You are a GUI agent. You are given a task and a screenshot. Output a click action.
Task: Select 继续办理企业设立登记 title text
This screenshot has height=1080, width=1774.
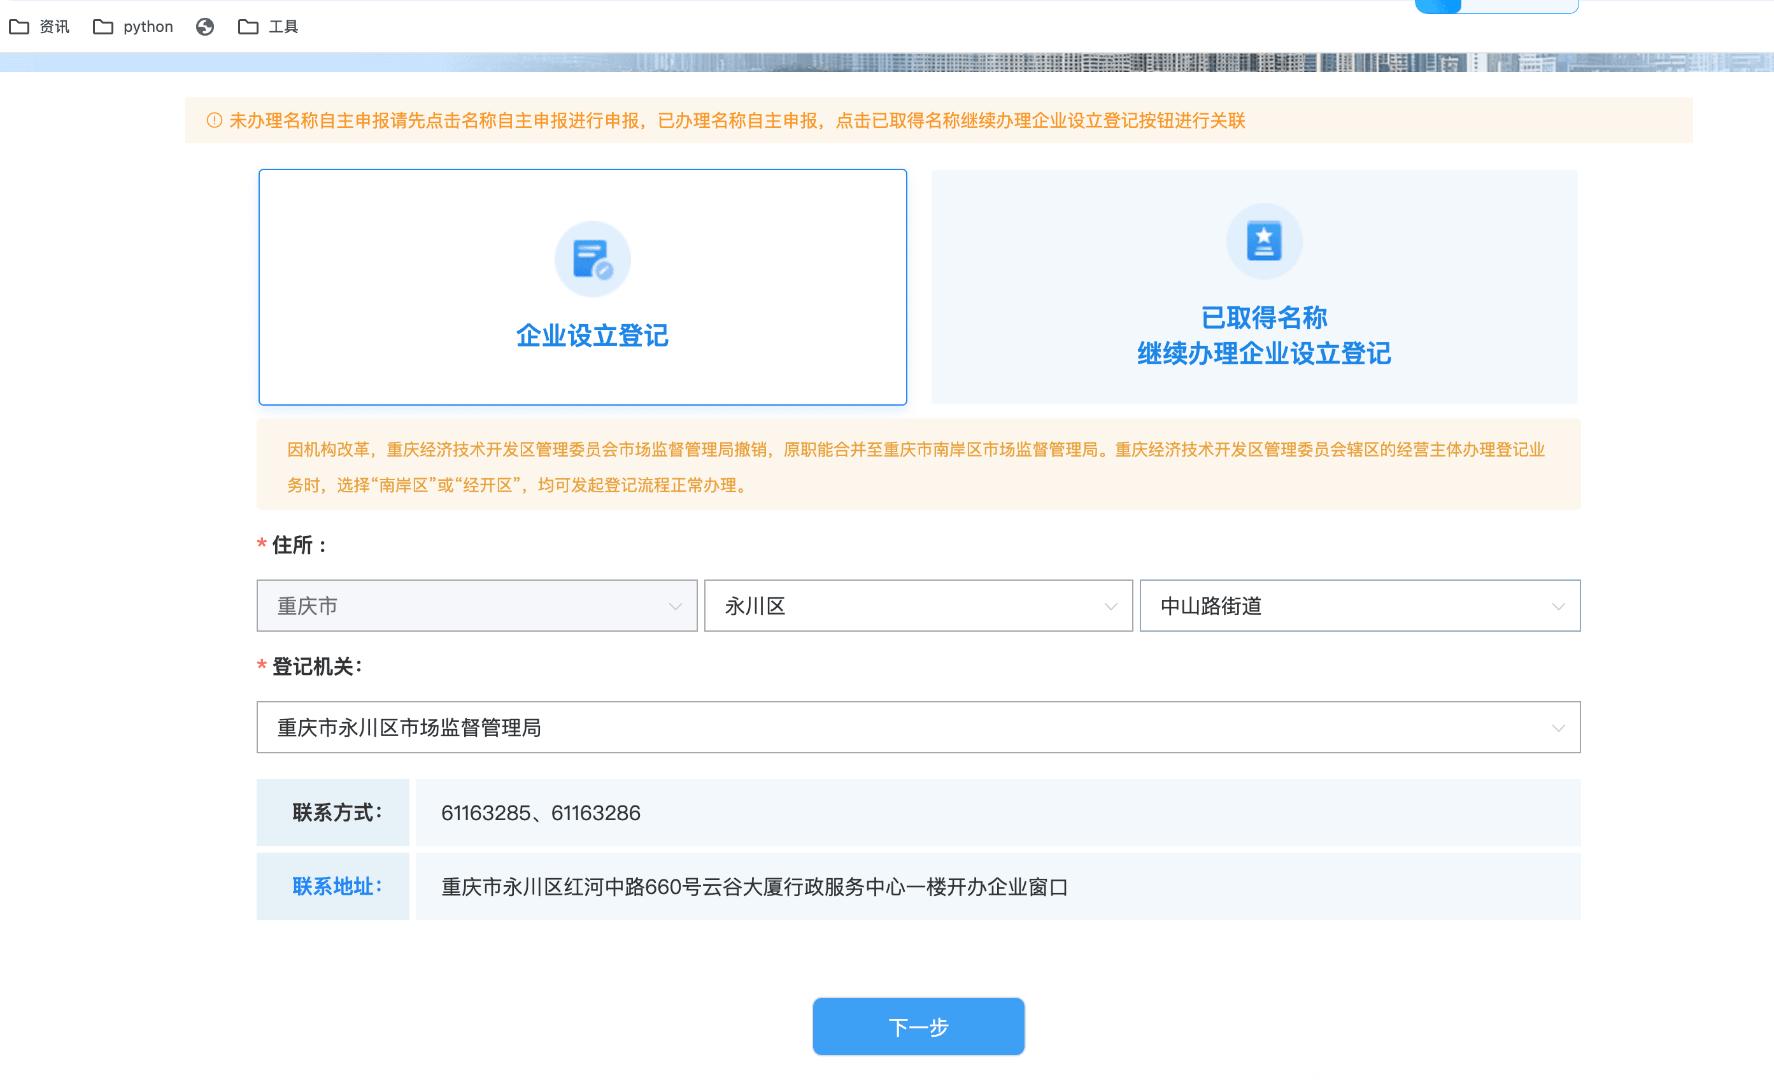point(1263,354)
